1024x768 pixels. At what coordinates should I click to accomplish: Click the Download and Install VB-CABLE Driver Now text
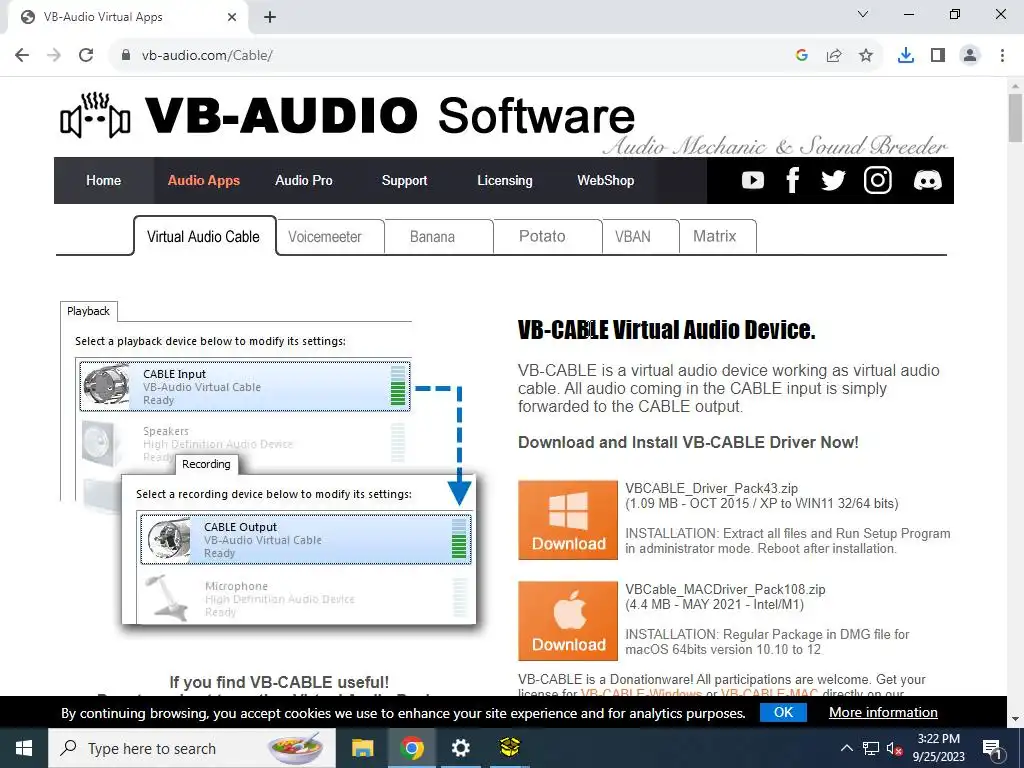(x=688, y=443)
